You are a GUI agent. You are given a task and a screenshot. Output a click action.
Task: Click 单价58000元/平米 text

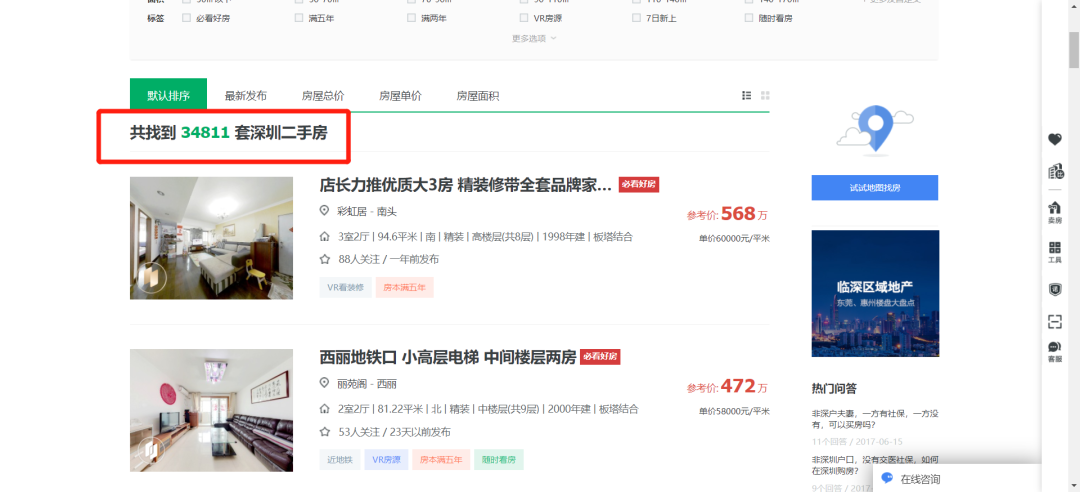pos(734,411)
